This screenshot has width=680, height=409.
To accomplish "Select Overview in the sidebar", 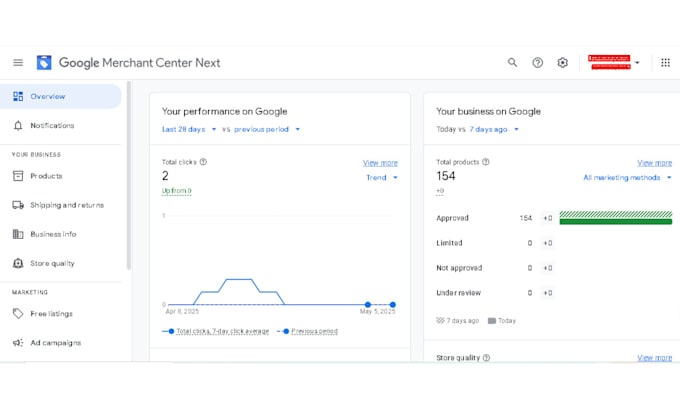I will [60, 96].
